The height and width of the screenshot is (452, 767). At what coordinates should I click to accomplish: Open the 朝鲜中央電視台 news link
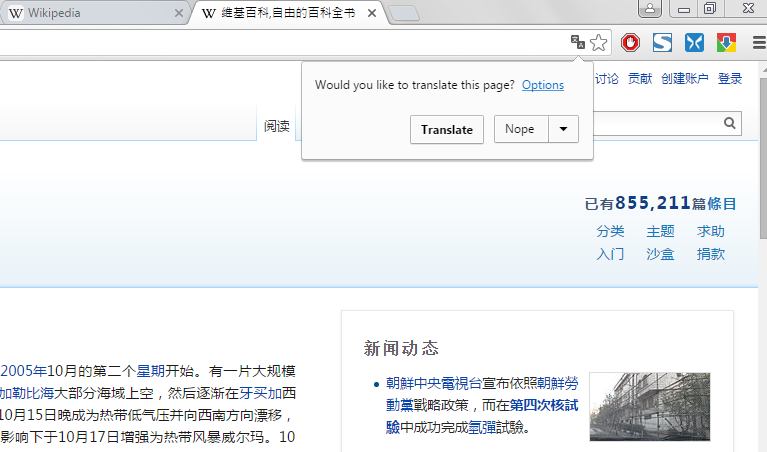[x=434, y=383]
